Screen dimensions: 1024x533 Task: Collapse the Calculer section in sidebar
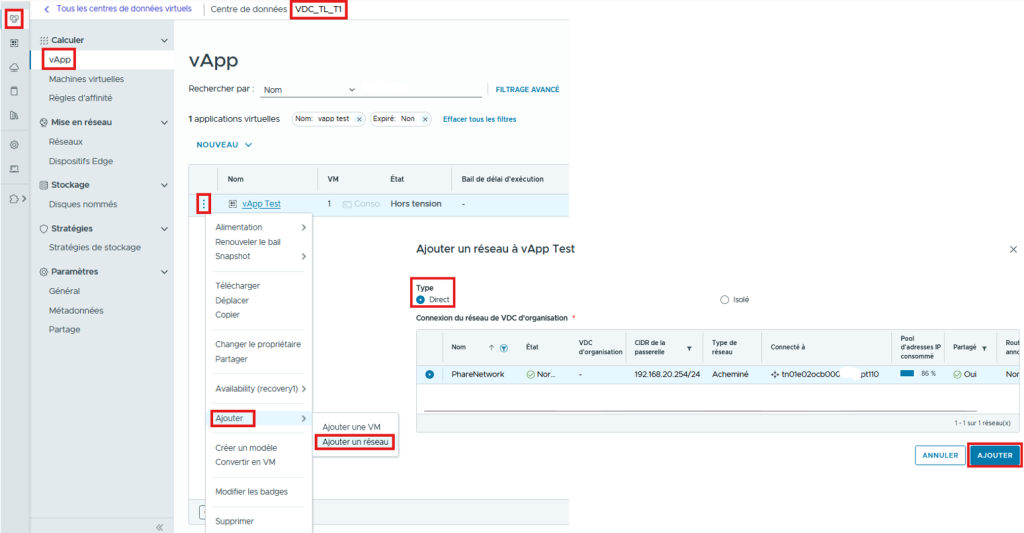pos(165,40)
